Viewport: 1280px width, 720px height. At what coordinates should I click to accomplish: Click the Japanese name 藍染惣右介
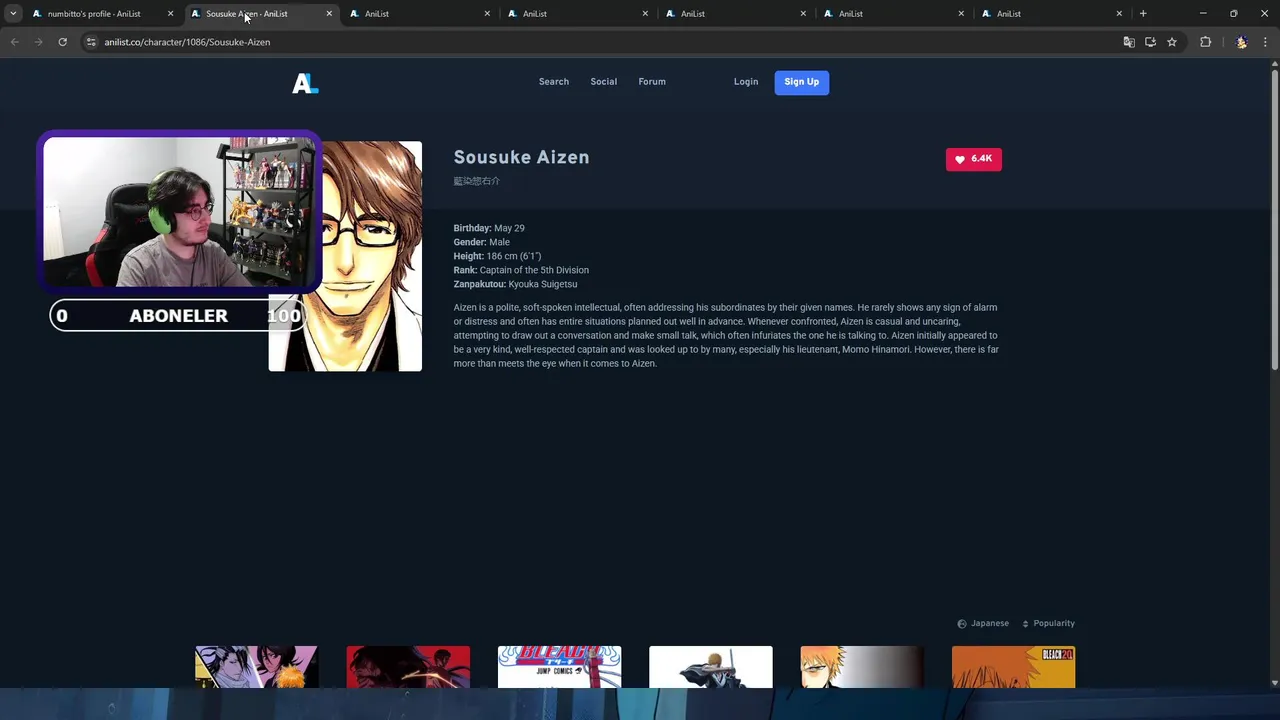coord(476,181)
